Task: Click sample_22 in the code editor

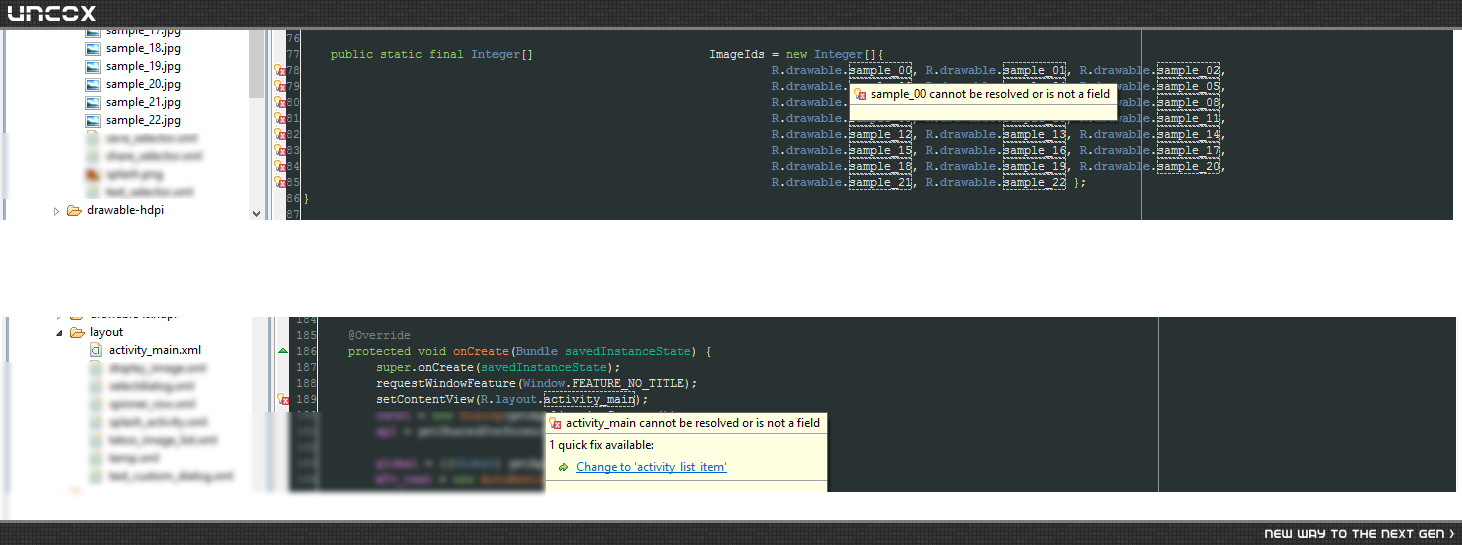Action: [1035, 183]
